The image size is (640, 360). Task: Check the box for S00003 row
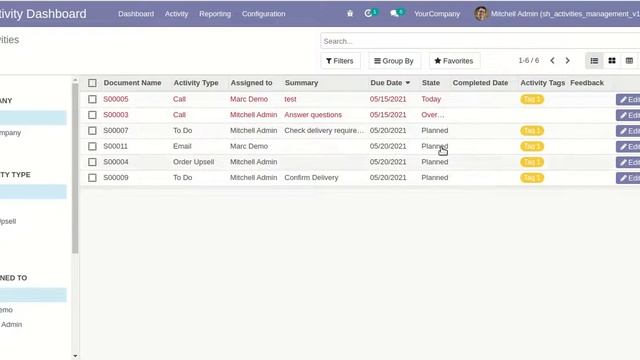pyautogui.click(x=92, y=115)
